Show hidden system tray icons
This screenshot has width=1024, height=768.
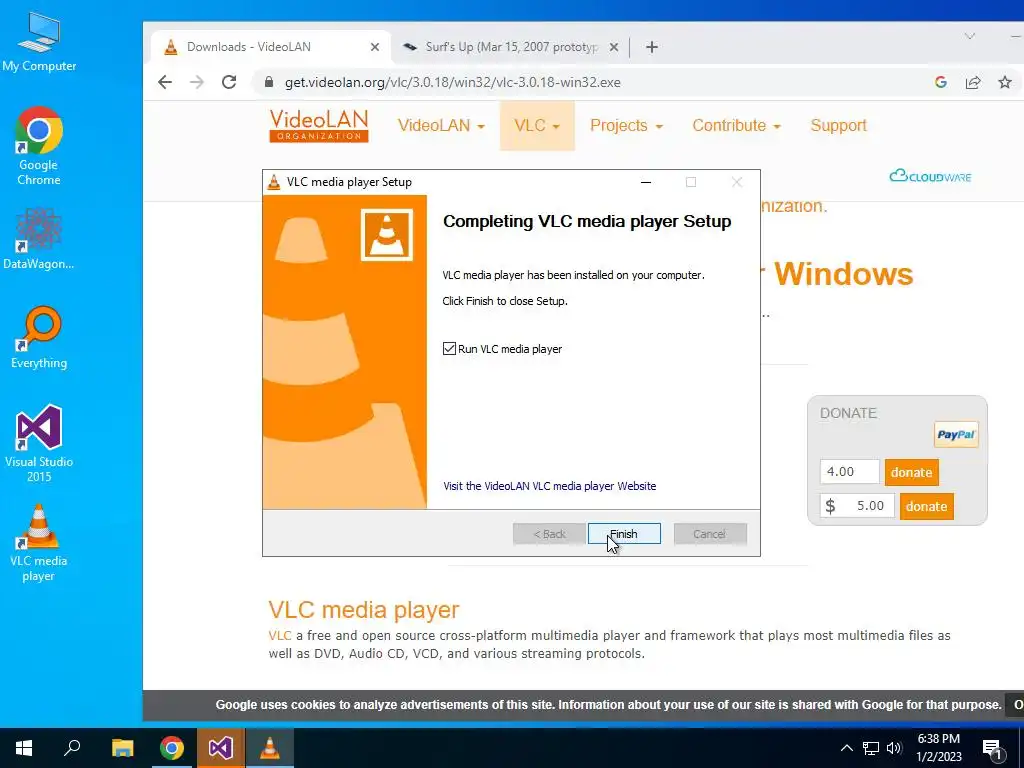846,748
